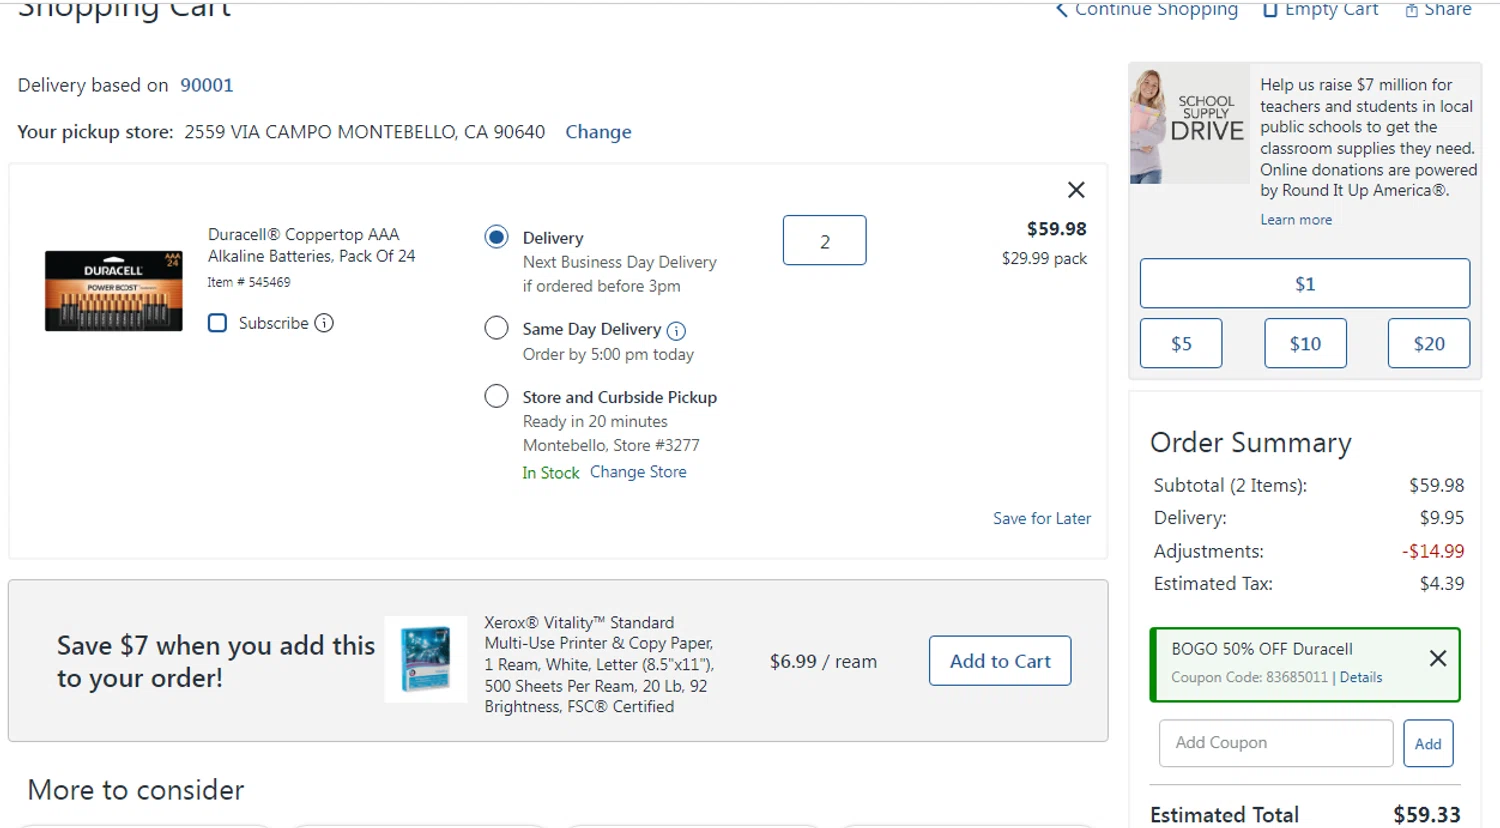Click item price $59.98 in cart row

1056,229
